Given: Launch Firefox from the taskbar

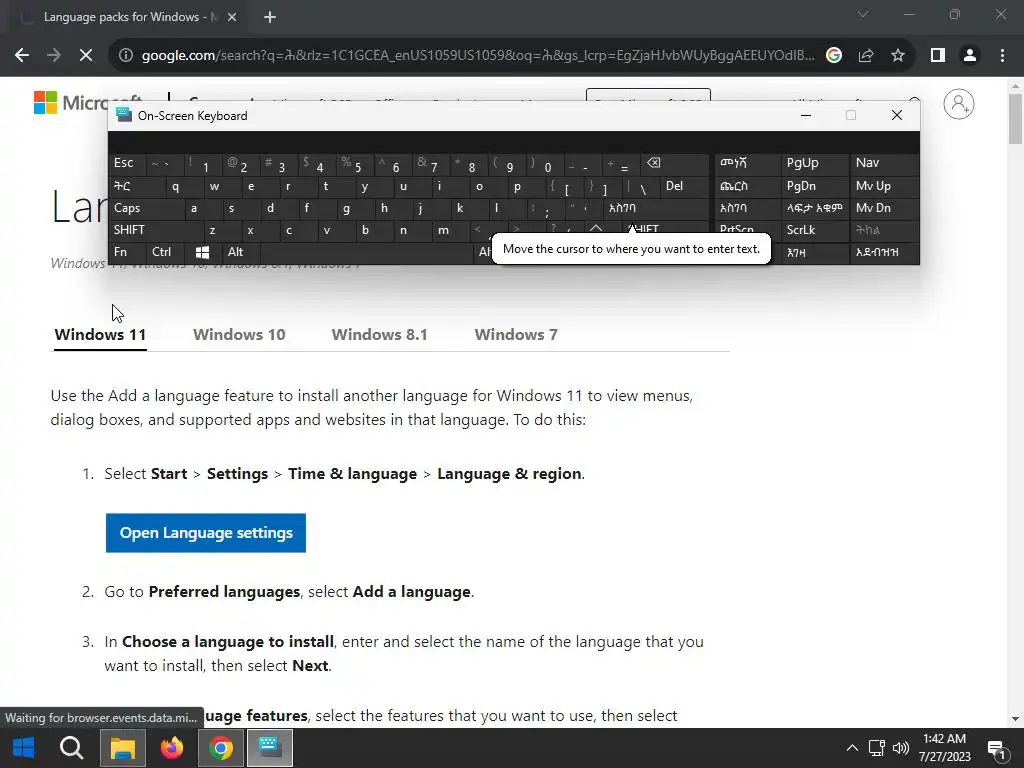Looking at the screenshot, I should [x=172, y=748].
